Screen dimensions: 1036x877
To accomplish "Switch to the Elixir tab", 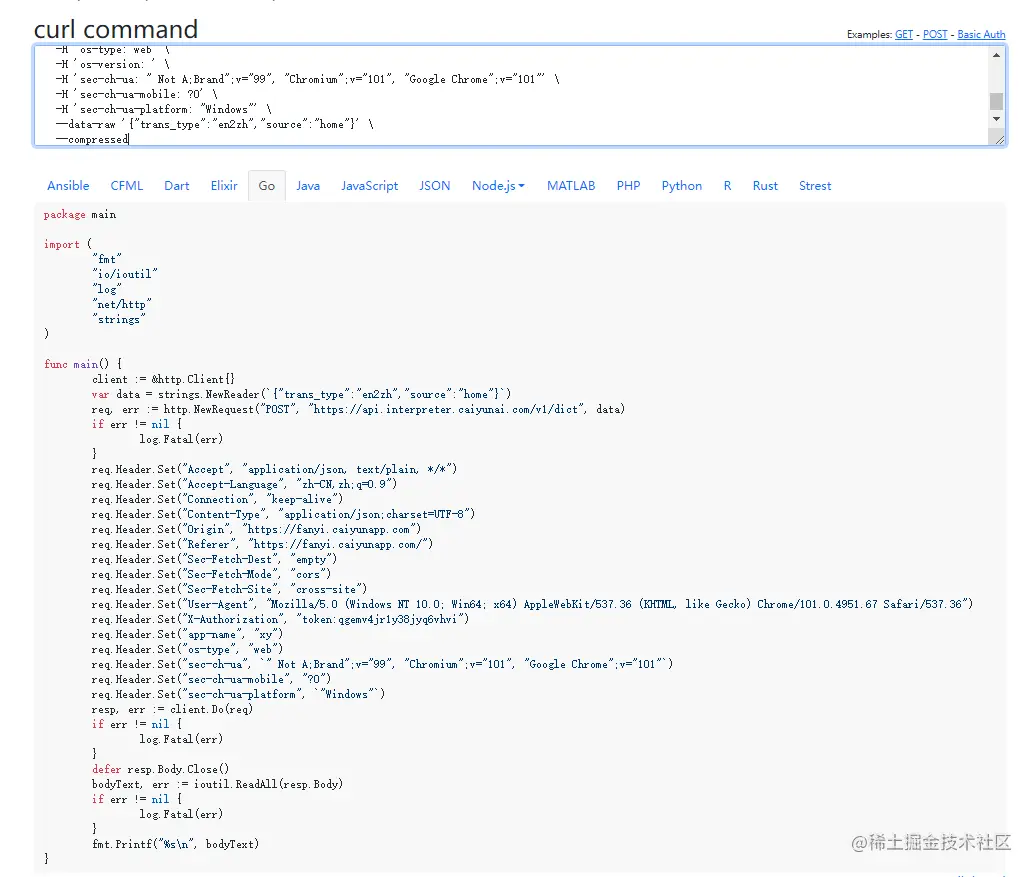I will [224, 186].
